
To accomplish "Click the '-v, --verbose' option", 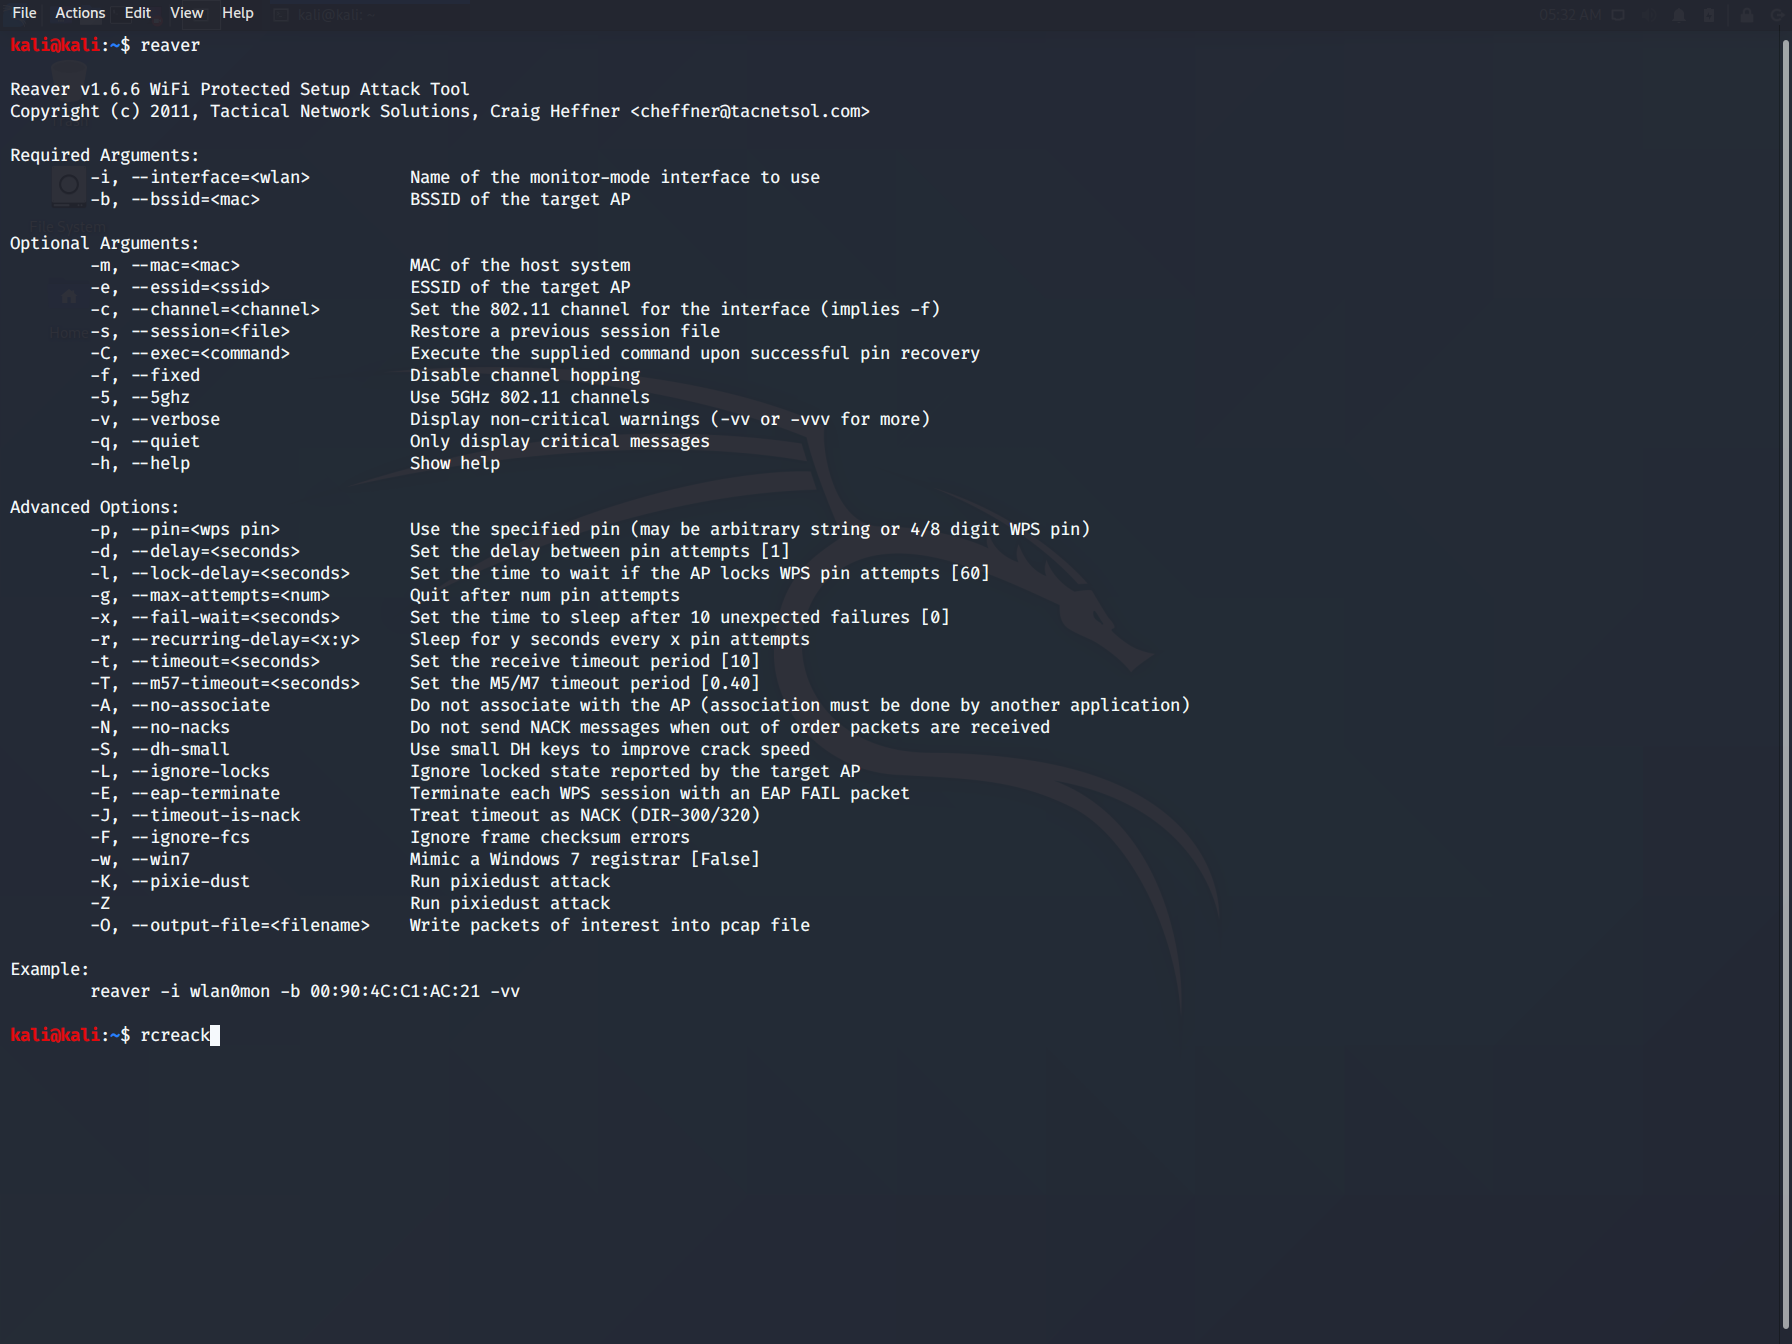I will pos(155,419).
